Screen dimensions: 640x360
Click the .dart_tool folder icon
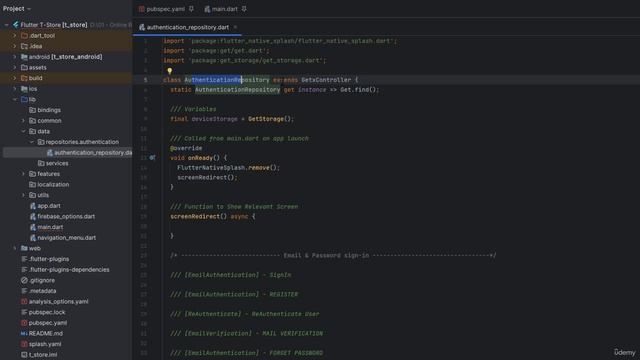(24, 36)
